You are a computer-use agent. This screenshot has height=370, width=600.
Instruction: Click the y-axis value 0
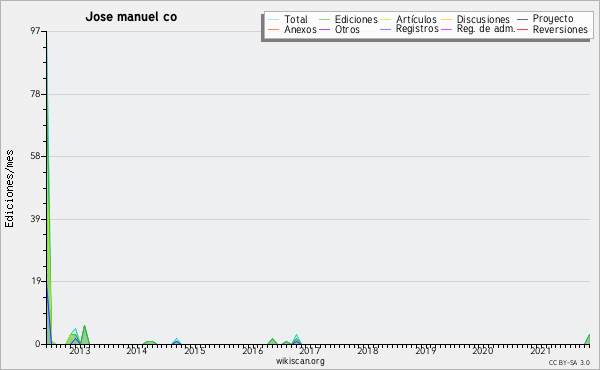pyautogui.click(x=38, y=344)
